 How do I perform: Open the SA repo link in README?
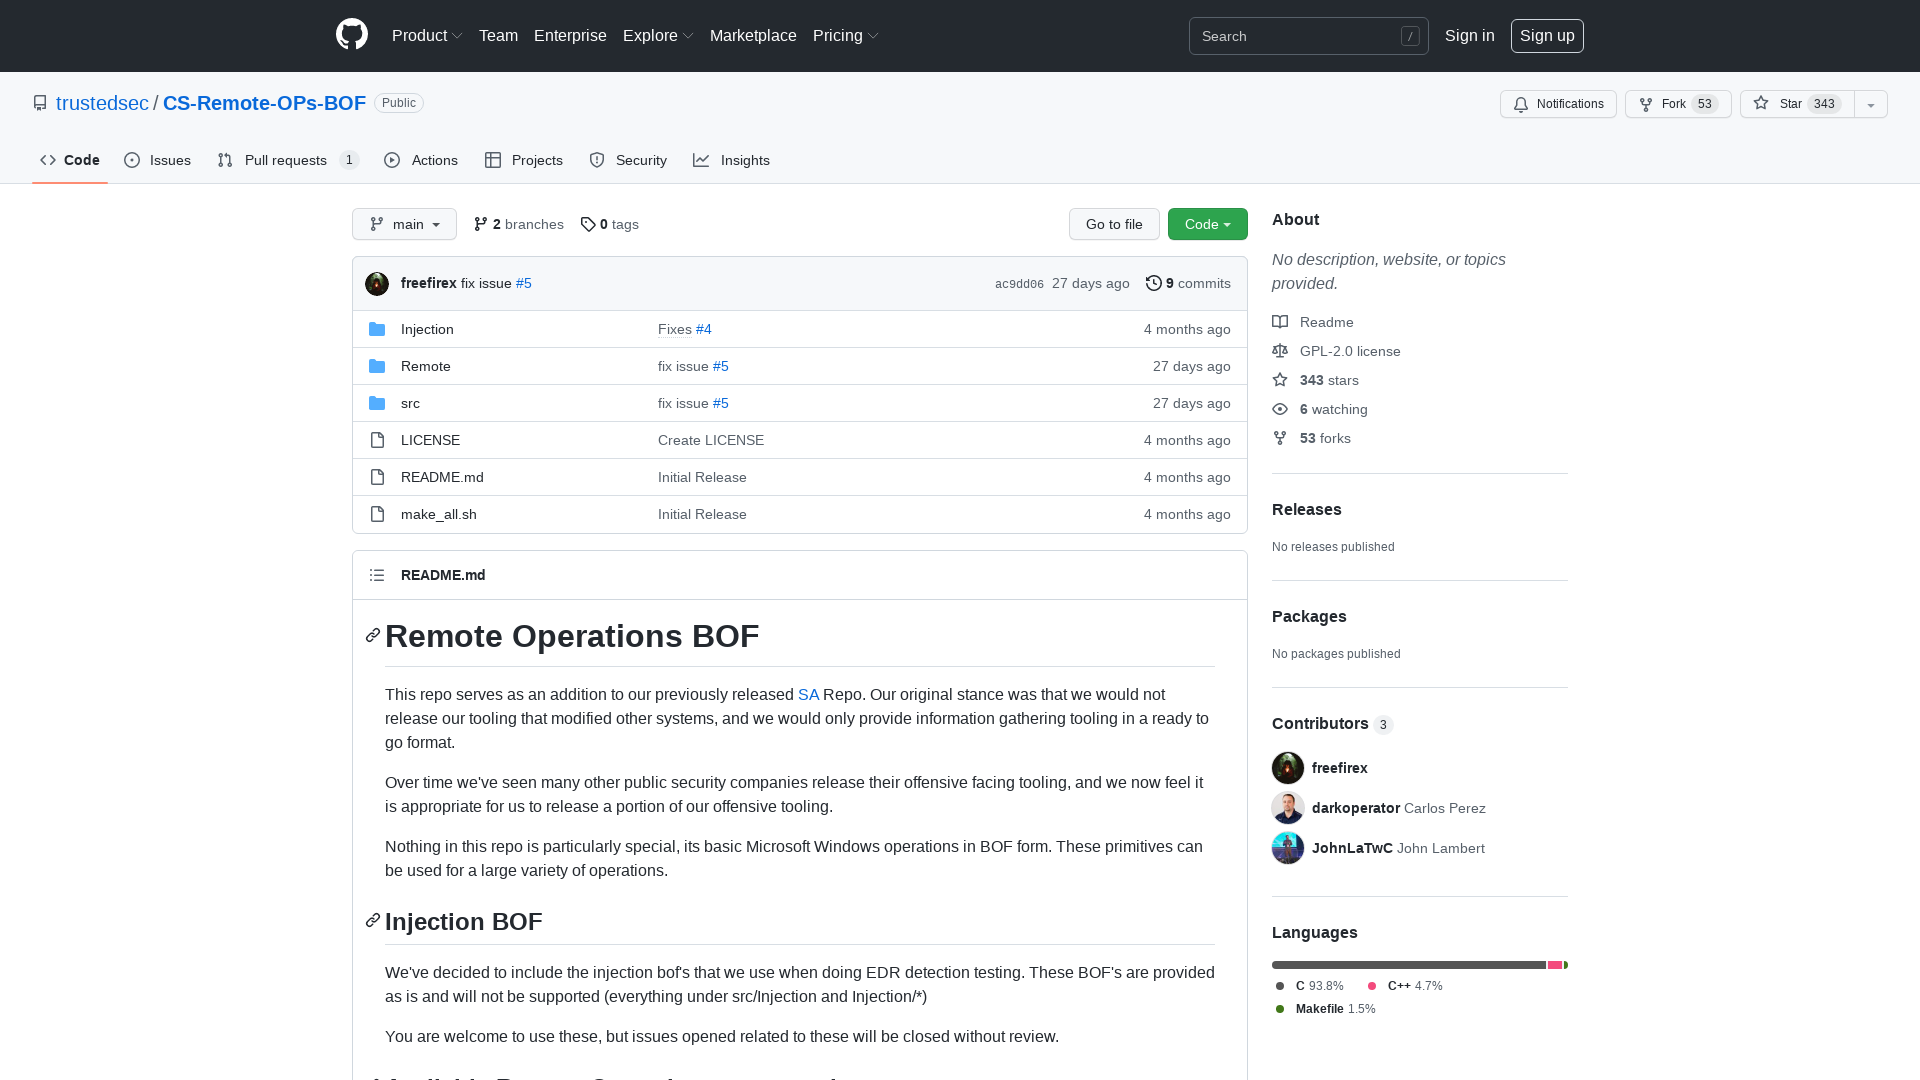(x=808, y=694)
